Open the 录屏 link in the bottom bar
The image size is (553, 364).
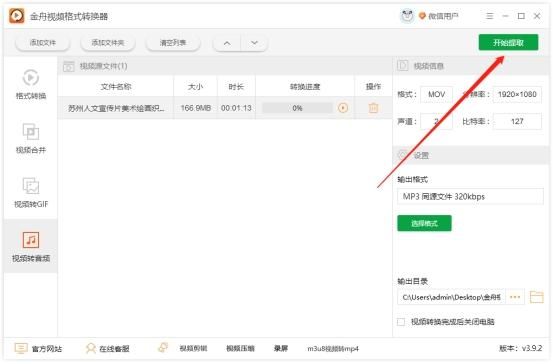click(281, 348)
